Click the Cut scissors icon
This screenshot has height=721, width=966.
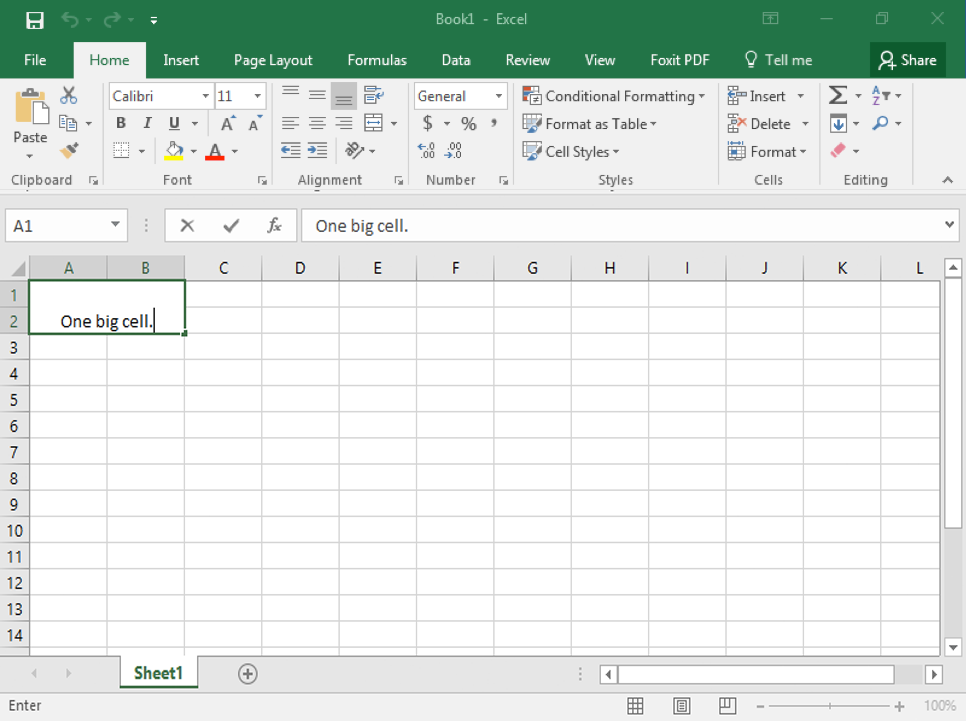pos(69,96)
